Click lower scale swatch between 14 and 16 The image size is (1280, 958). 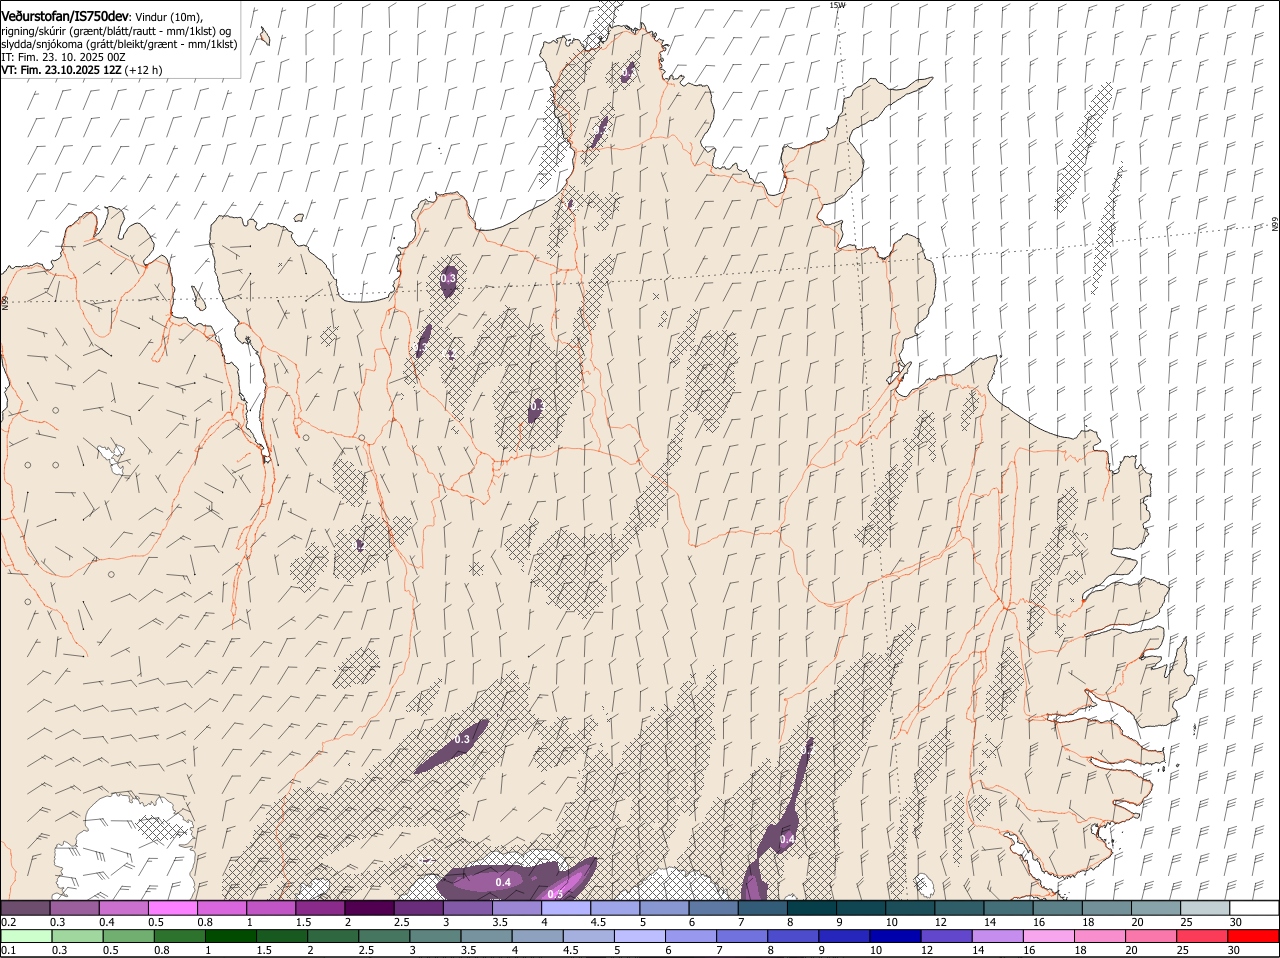(999, 937)
